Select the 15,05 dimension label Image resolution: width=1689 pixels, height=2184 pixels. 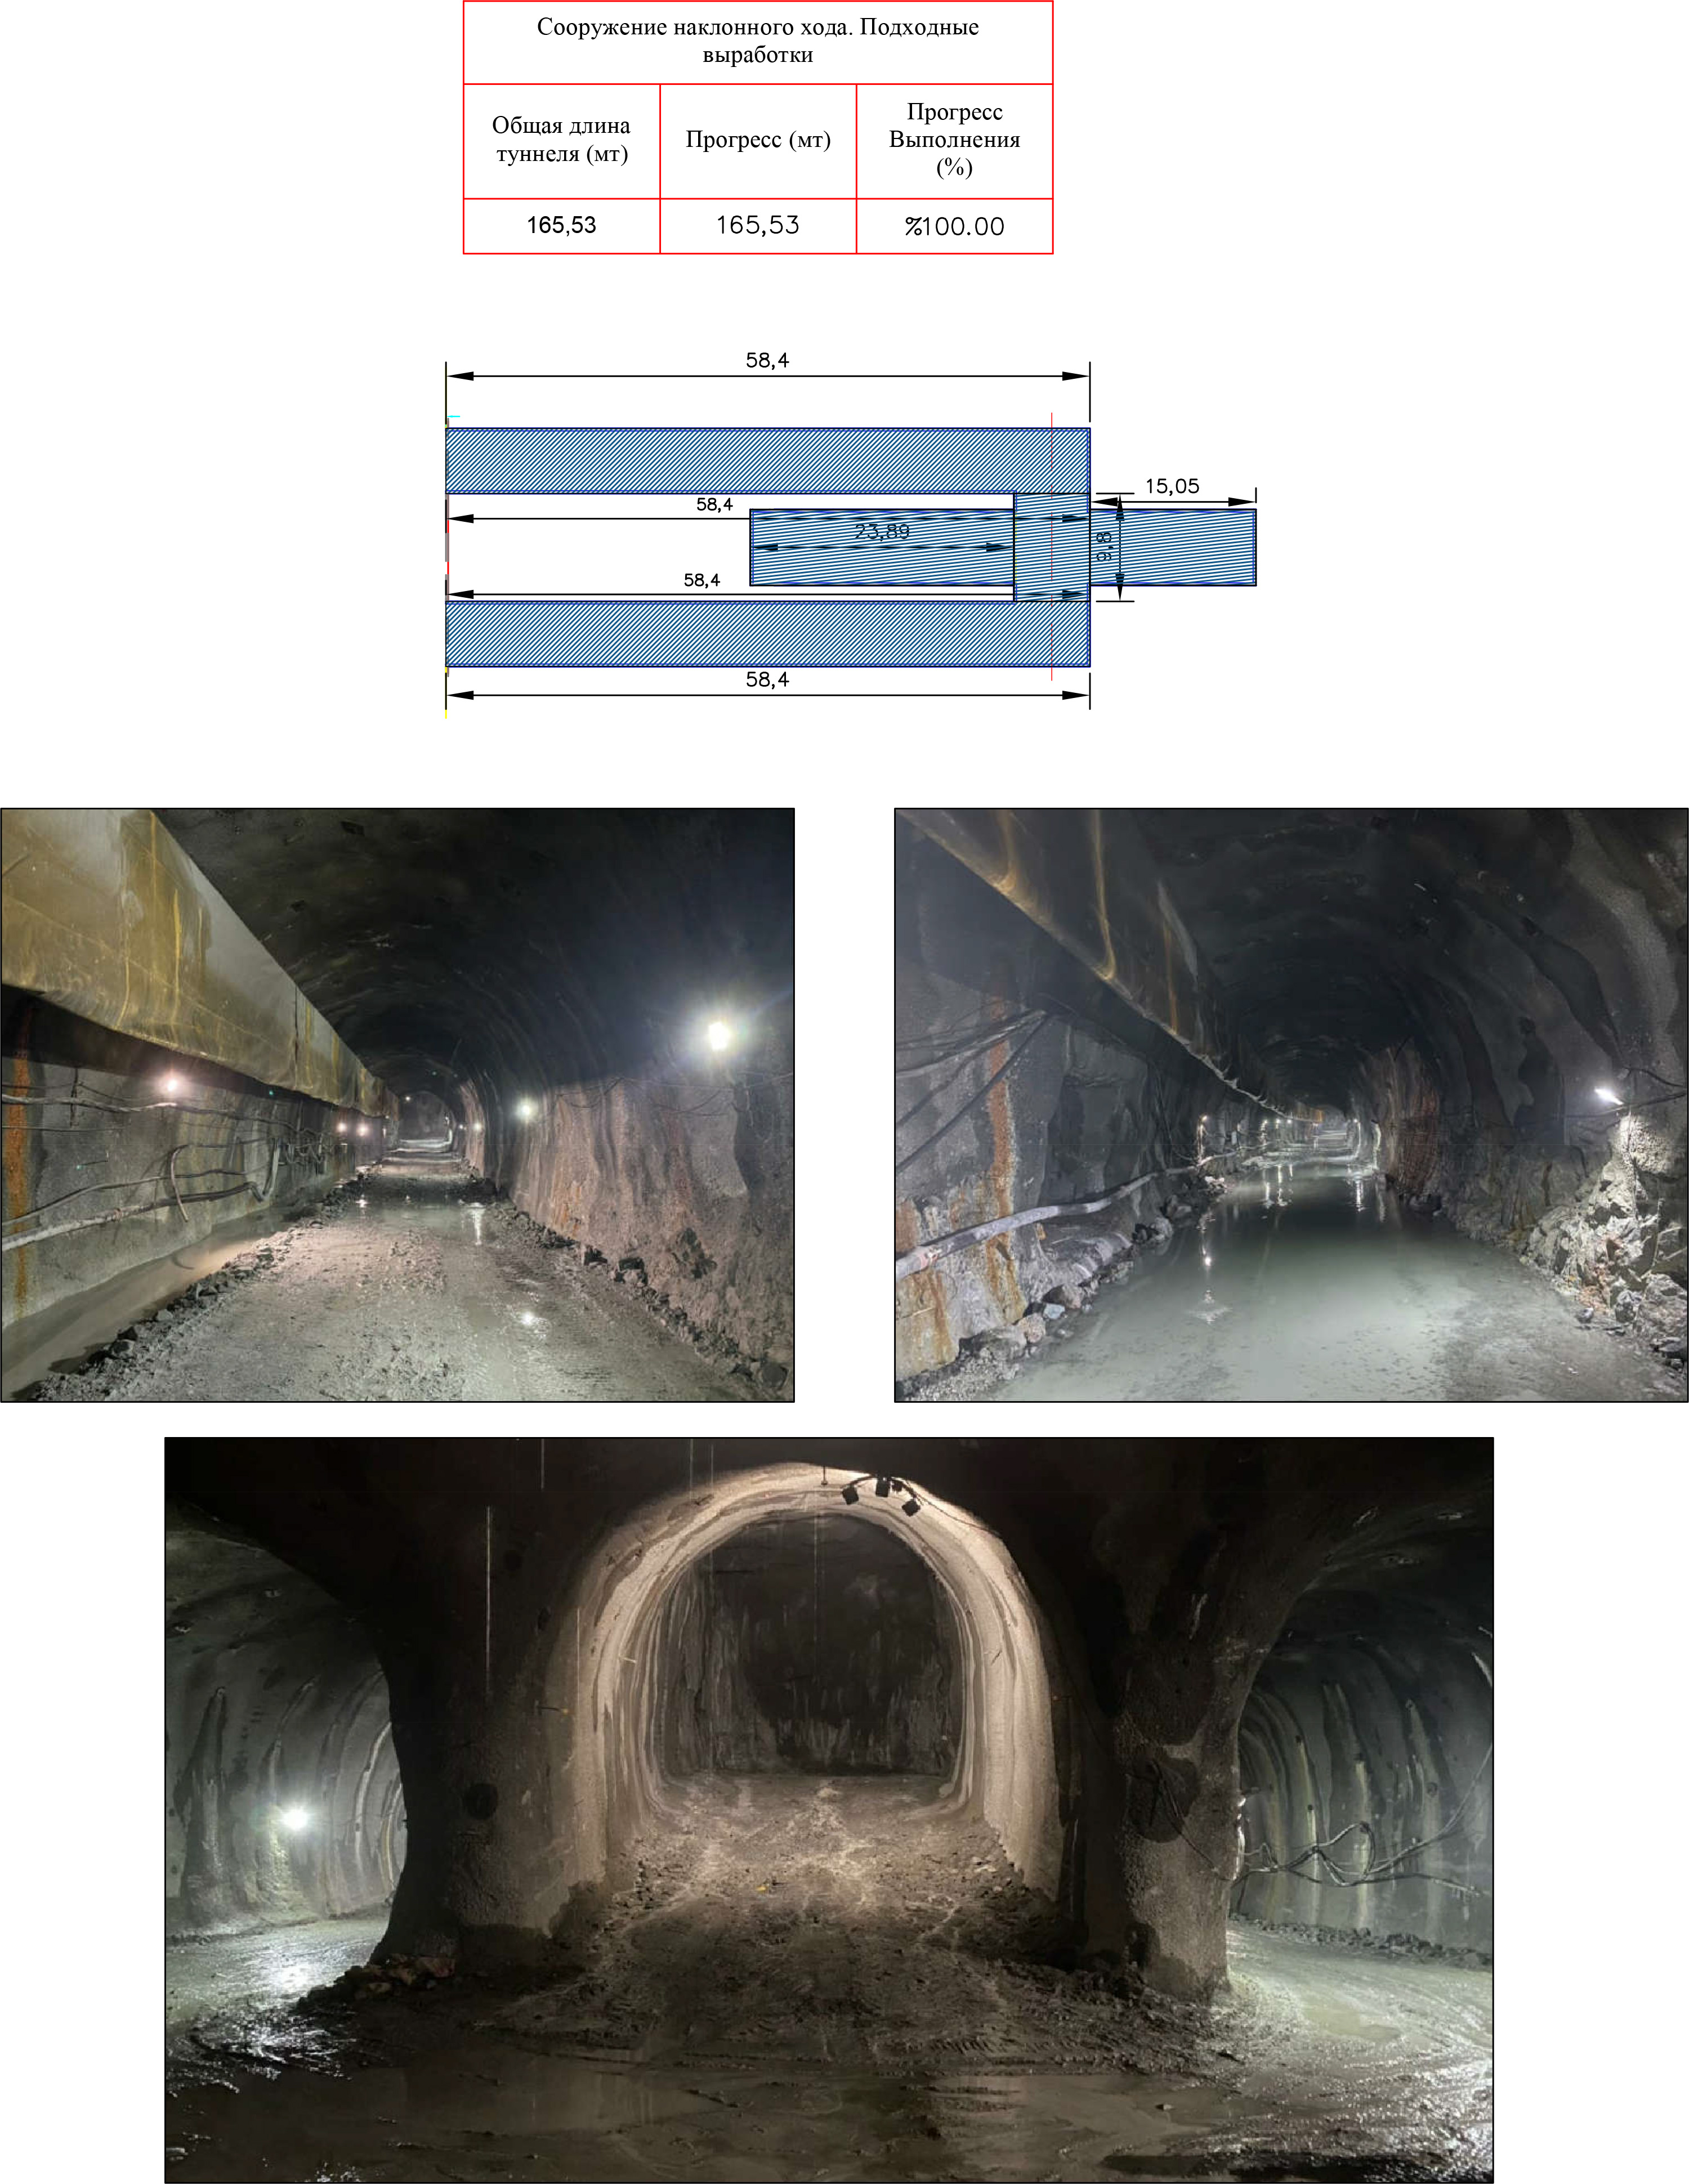[1171, 486]
